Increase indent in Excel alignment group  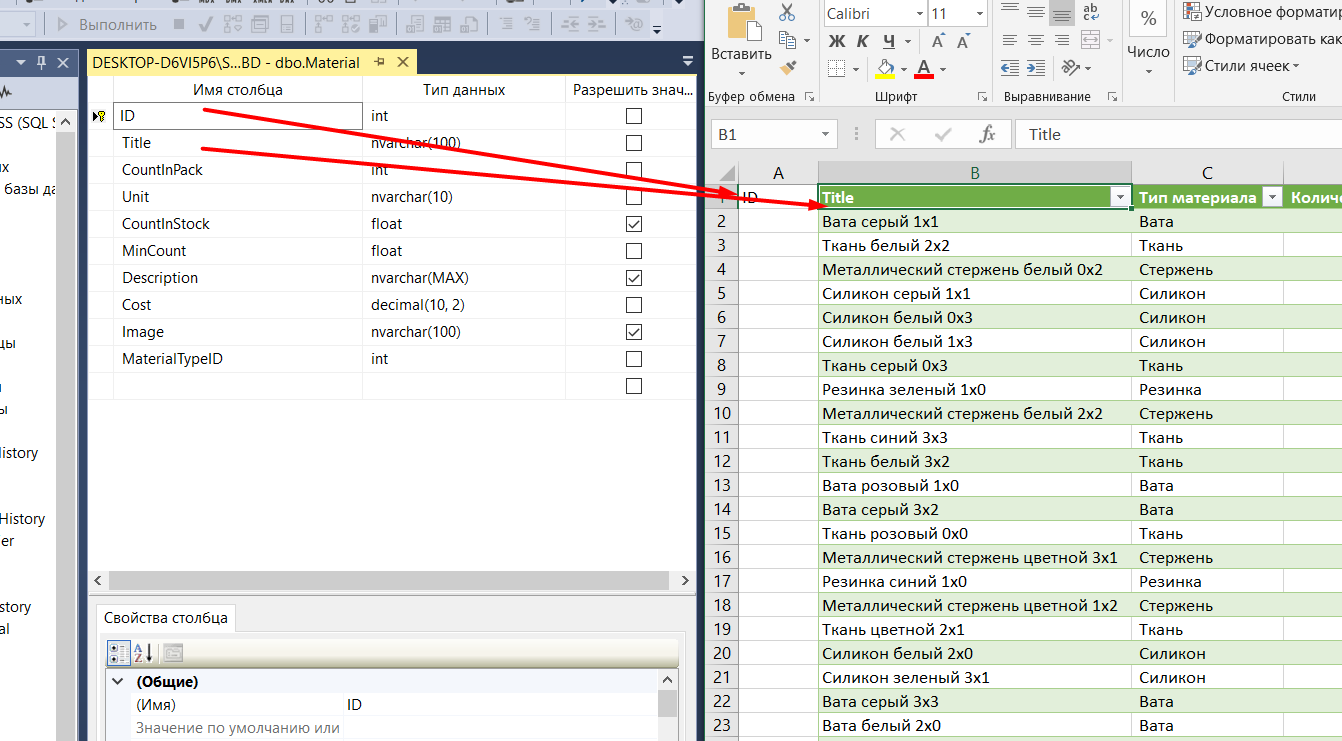pos(1036,67)
